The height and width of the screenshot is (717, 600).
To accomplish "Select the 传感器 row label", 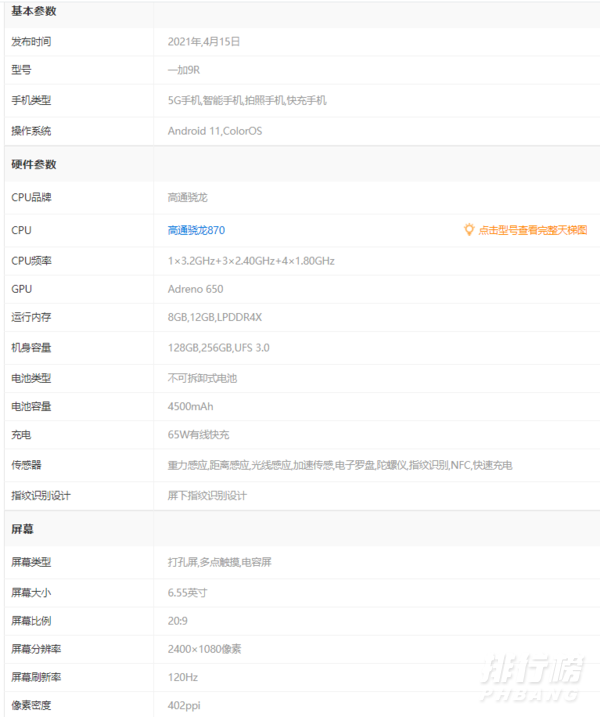I will [26, 465].
